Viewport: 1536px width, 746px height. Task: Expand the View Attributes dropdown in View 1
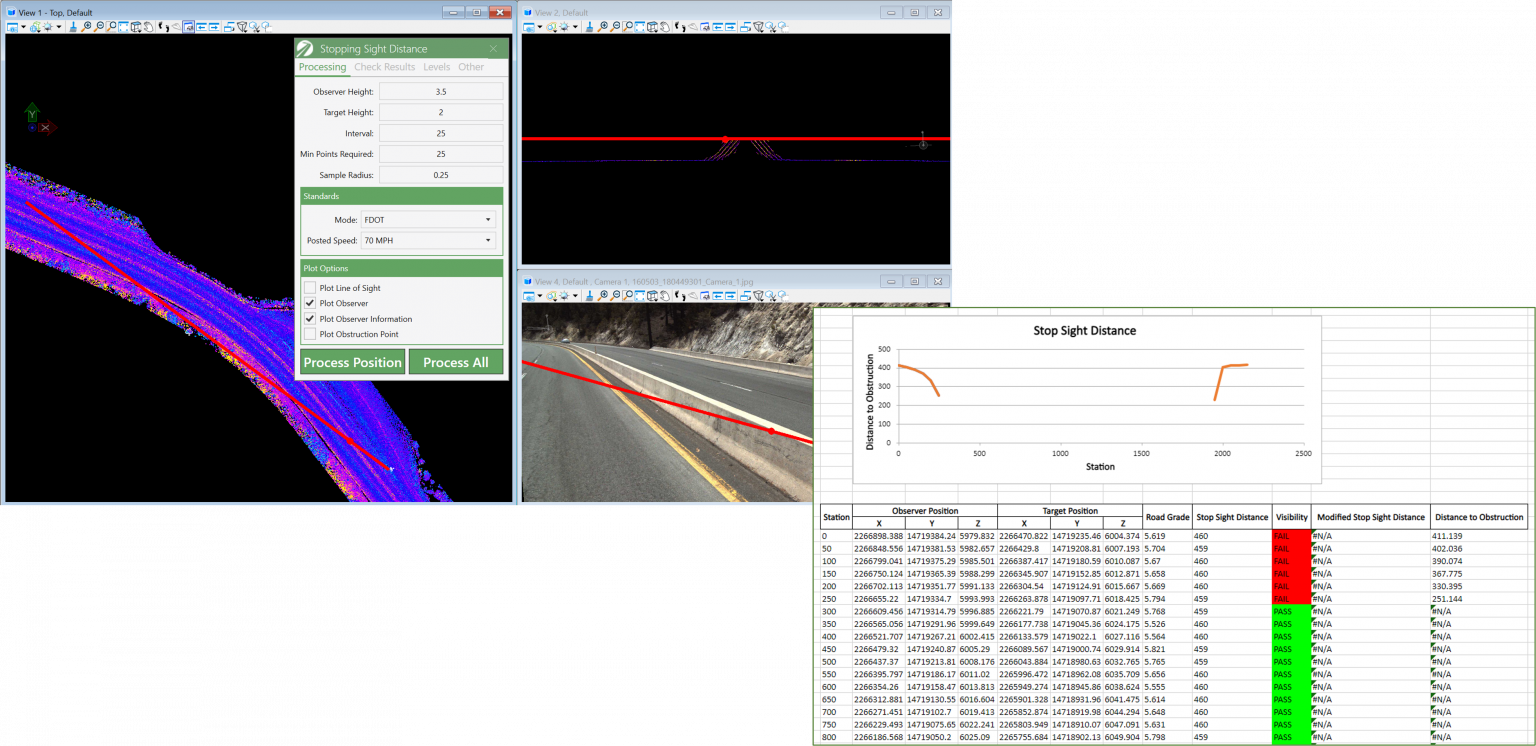tap(24, 27)
